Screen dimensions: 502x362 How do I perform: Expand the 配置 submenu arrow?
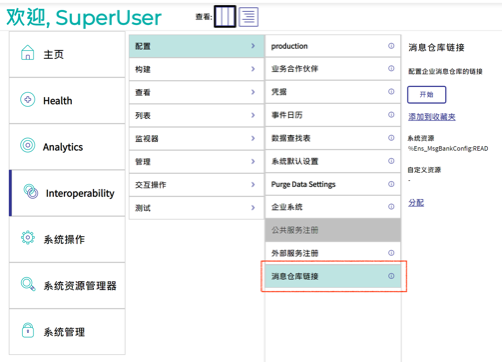pos(253,46)
